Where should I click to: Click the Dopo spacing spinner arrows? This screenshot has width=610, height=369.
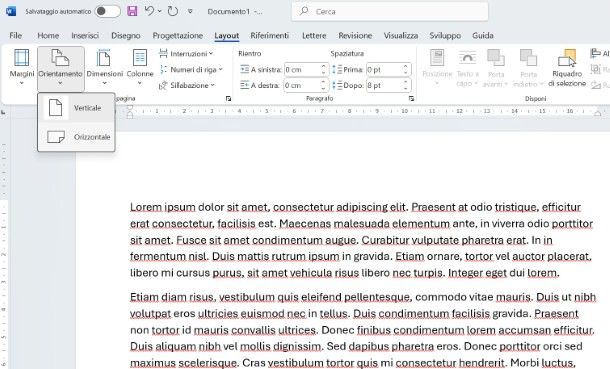pos(406,85)
